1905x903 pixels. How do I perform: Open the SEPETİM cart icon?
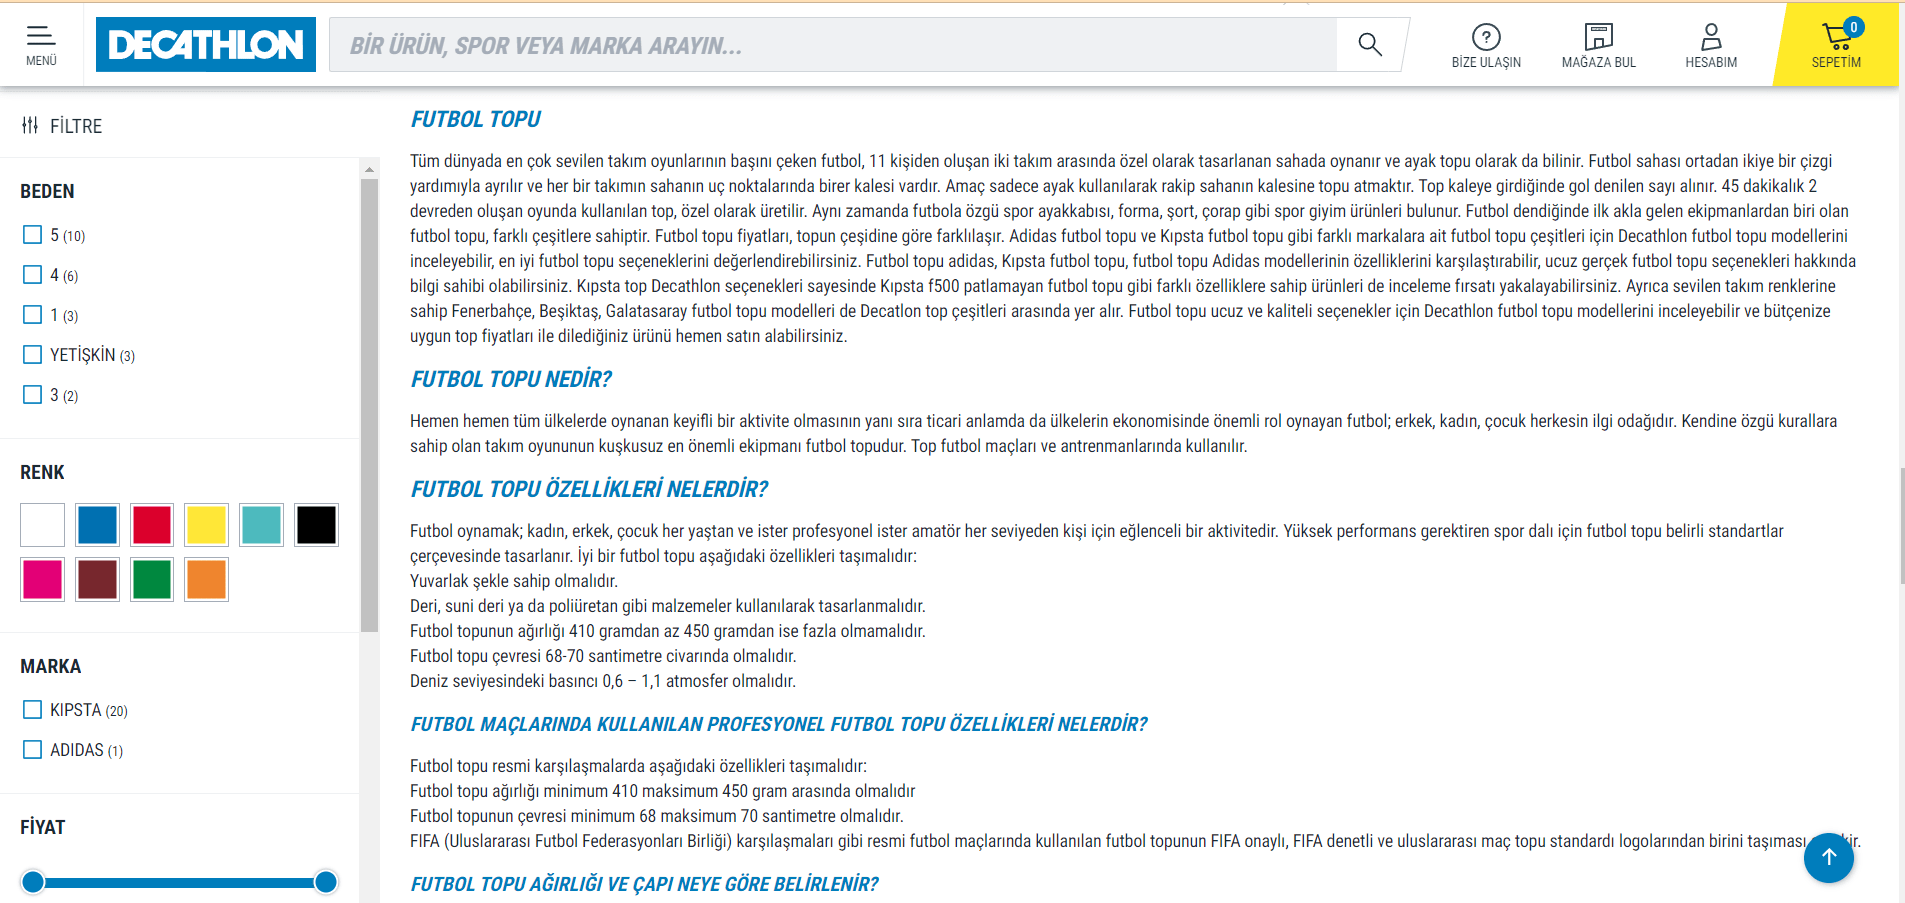tap(1838, 35)
